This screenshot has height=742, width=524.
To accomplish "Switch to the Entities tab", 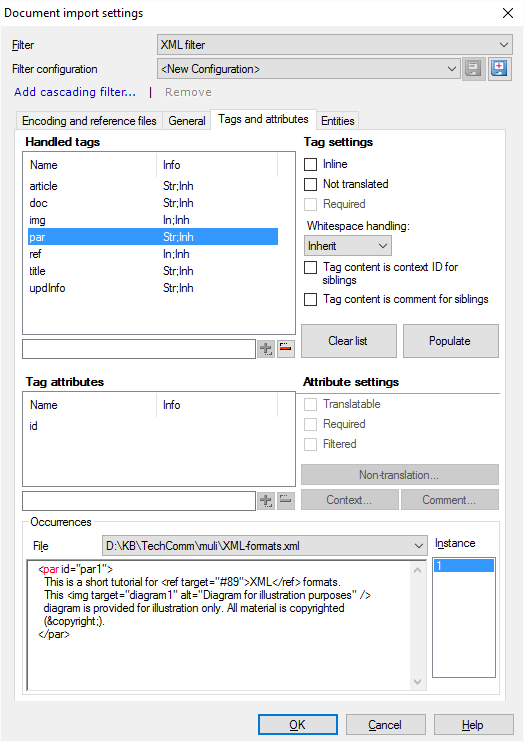I will 337,121.
